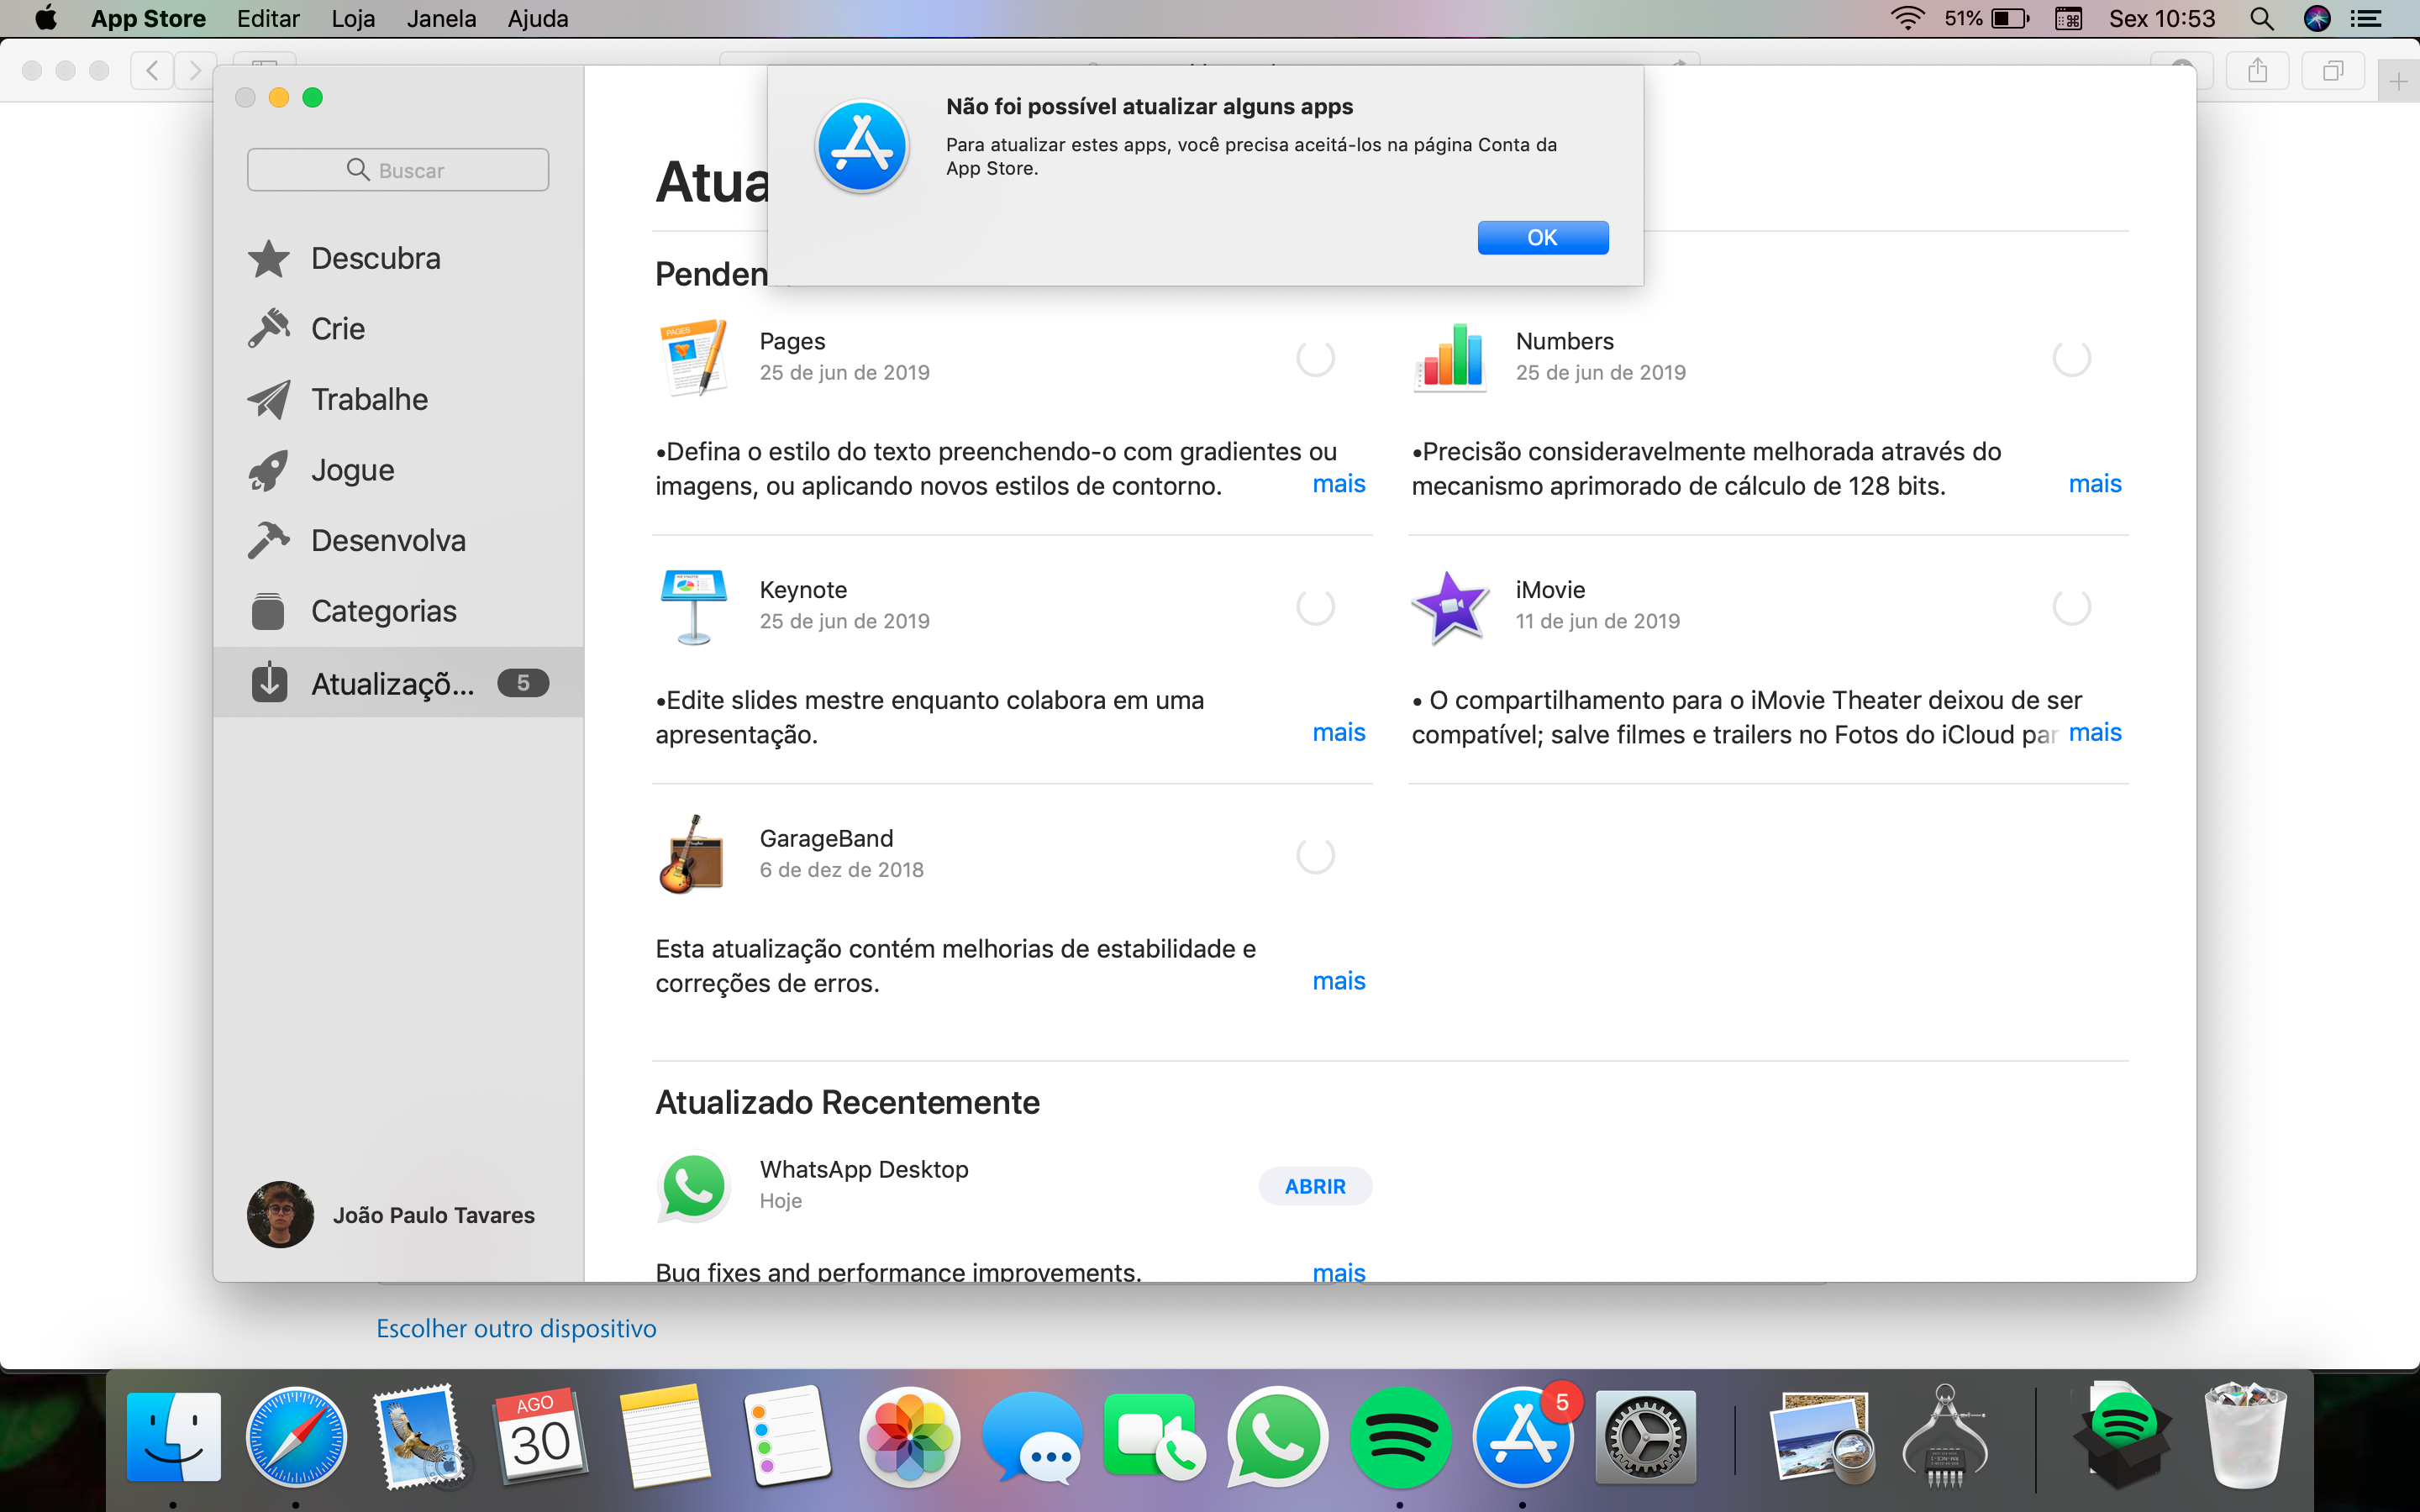Click the Pages app icon
Screen dimensions: 2420x1512
[x=693, y=357]
